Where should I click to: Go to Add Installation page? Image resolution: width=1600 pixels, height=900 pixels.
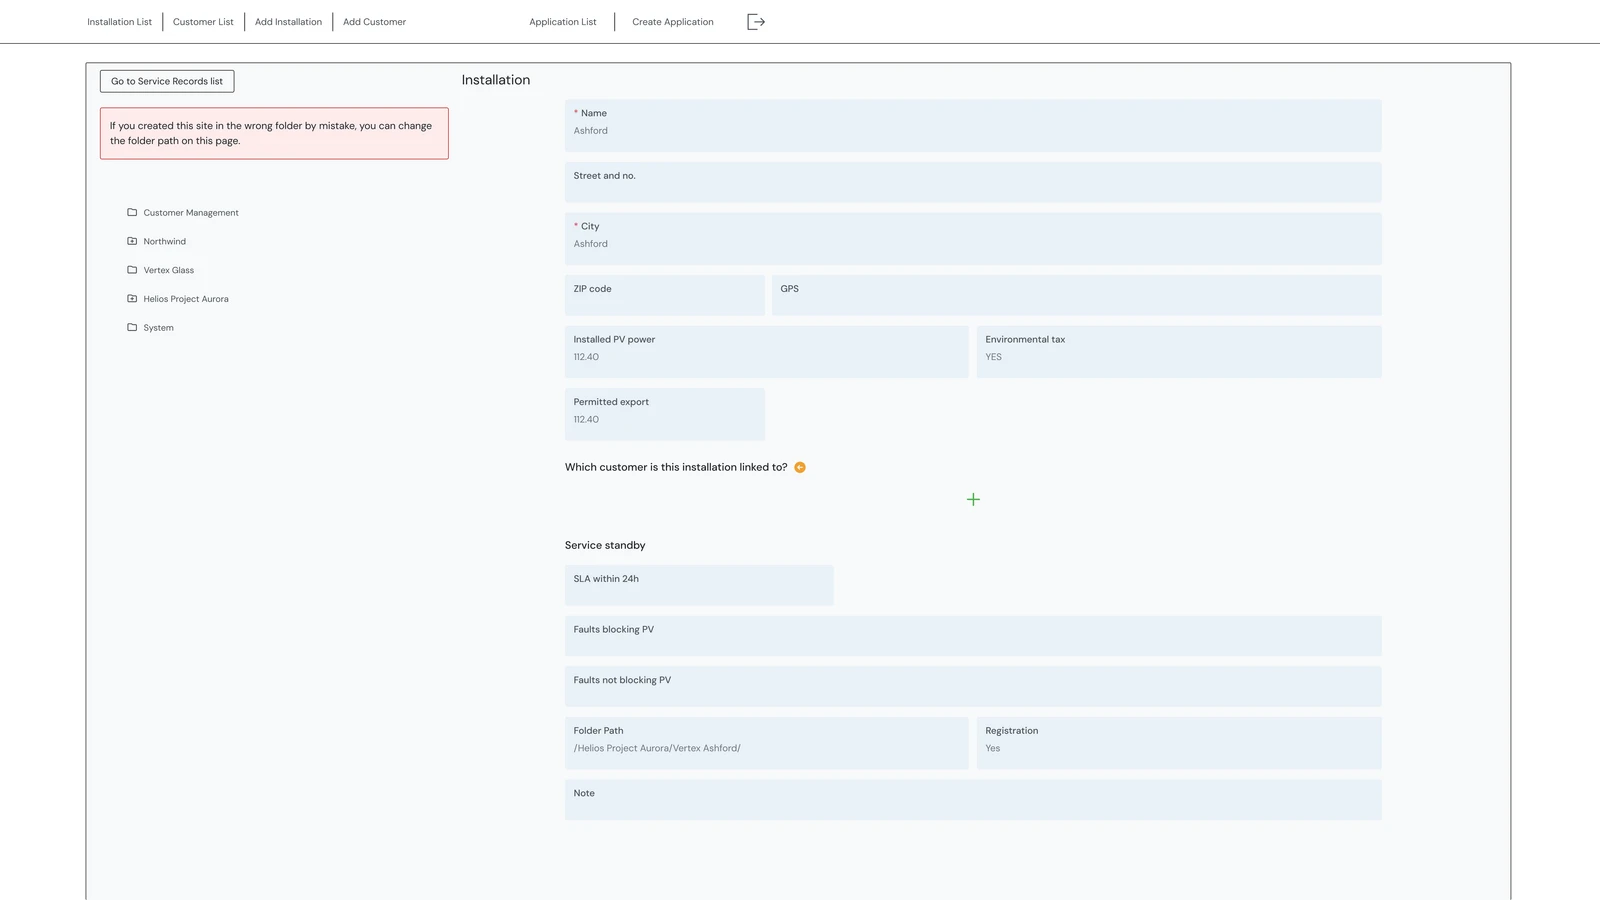click(288, 22)
